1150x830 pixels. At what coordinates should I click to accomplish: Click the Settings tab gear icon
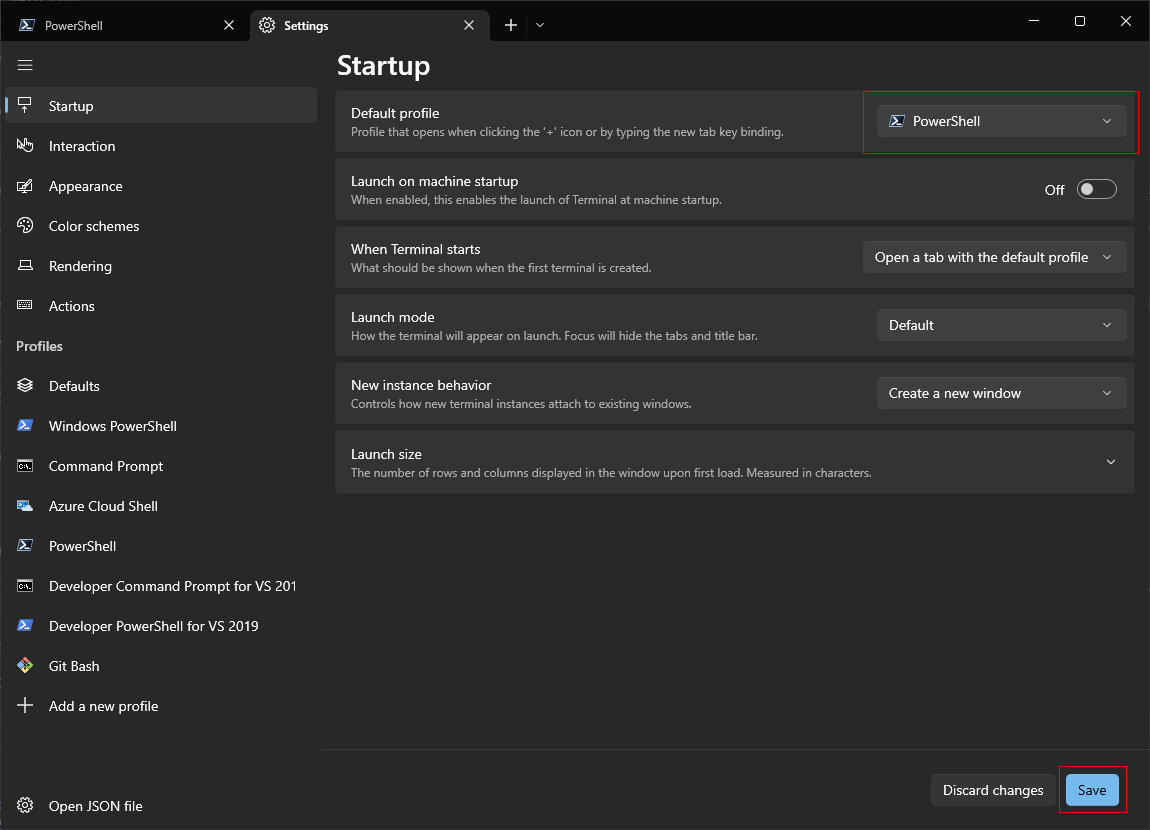pyautogui.click(x=267, y=25)
